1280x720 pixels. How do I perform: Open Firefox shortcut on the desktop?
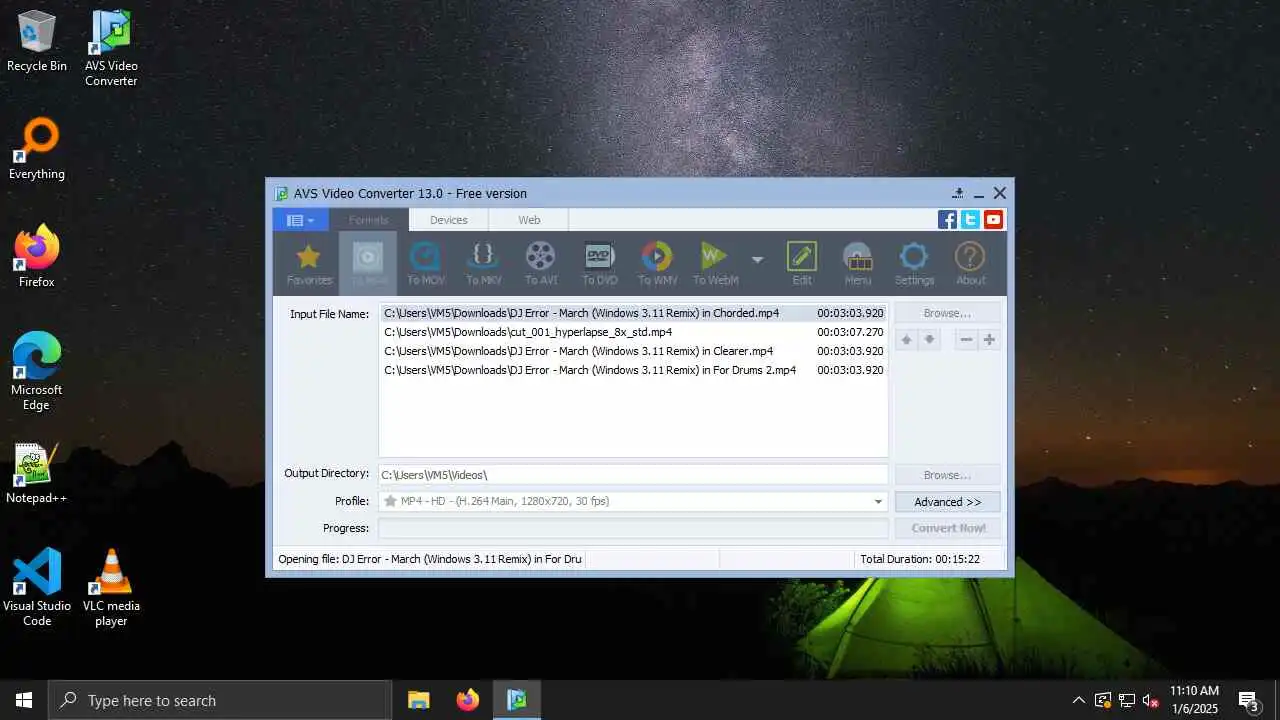coord(37,258)
